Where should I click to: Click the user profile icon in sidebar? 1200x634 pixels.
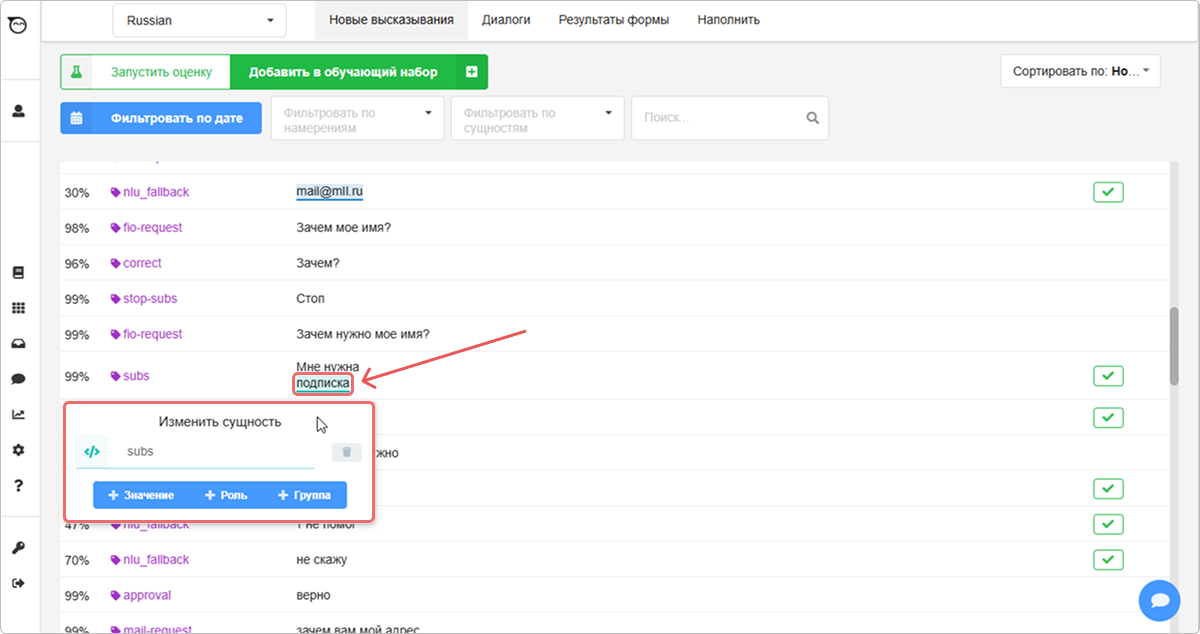coord(18,111)
